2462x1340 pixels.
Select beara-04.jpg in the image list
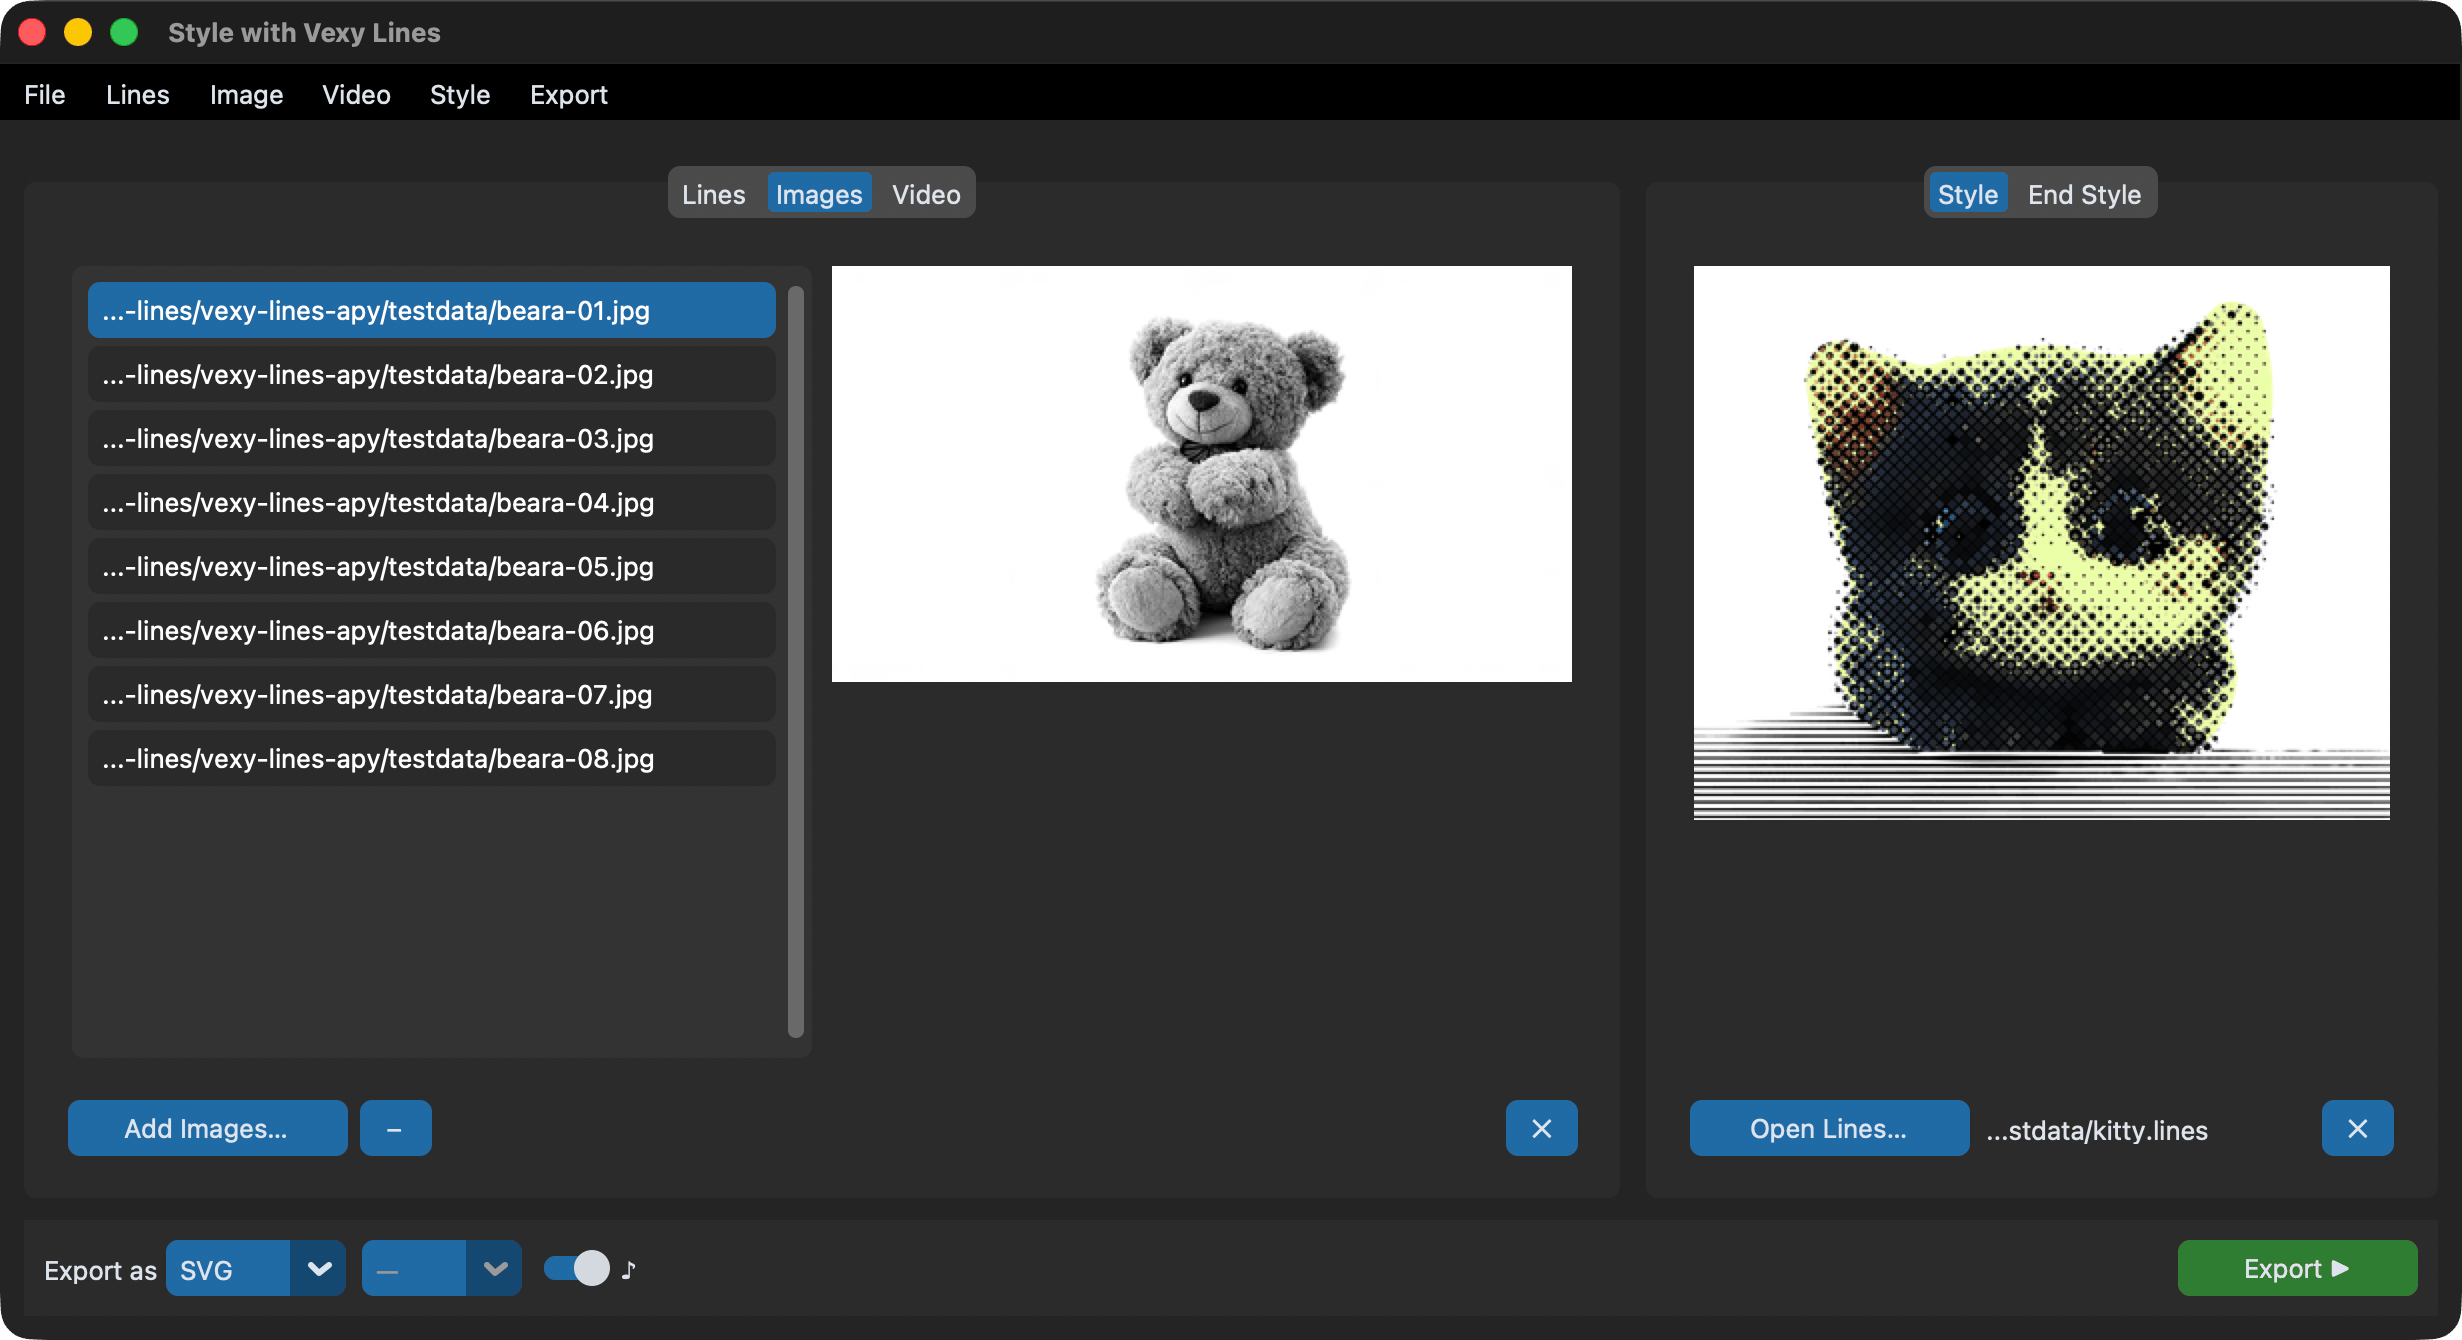coord(431,502)
